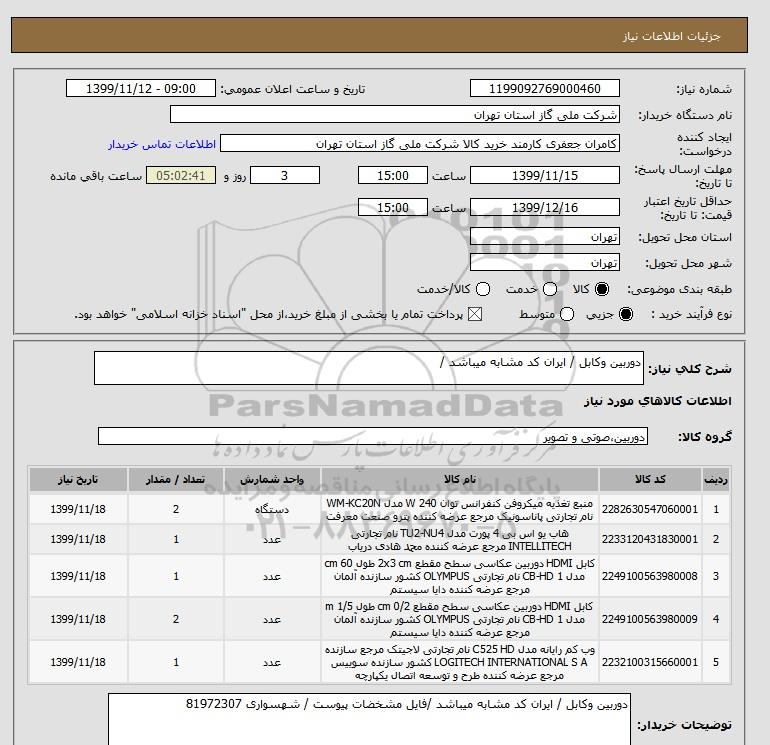The height and width of the screenshot is (745, 770).
Task: Click the WM-KC20N microphone power supply item name
Action: [460, 510]
